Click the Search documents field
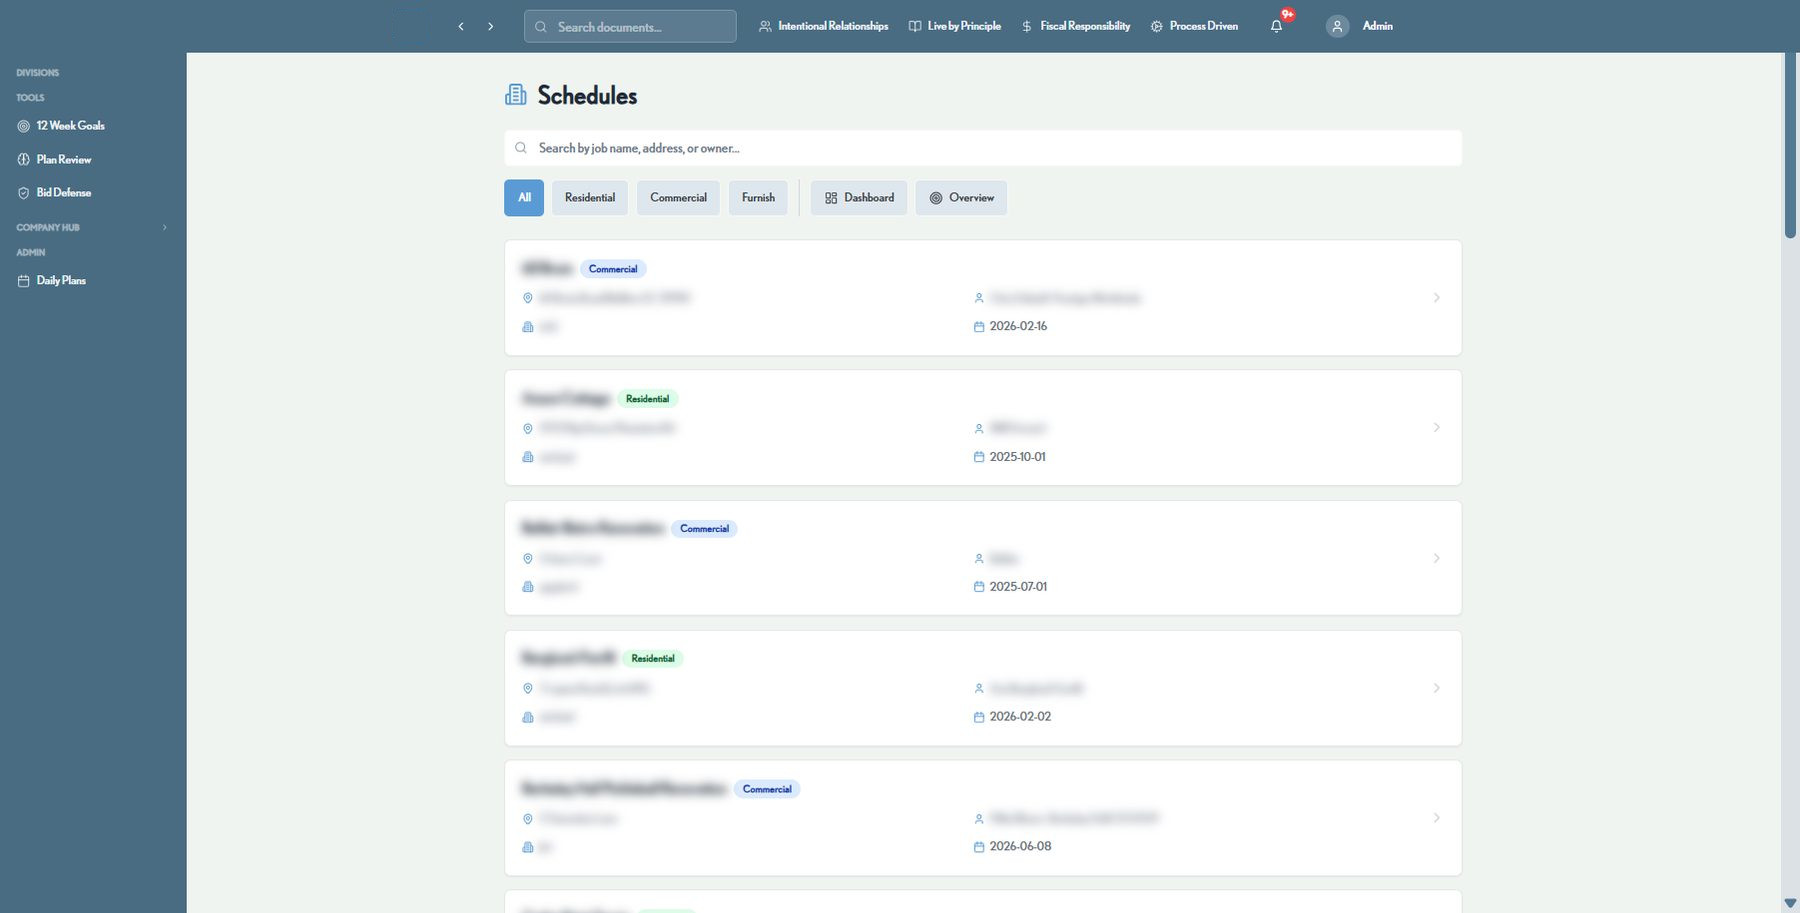This screenshot has height=913, width=1800. tap(630, 27)
